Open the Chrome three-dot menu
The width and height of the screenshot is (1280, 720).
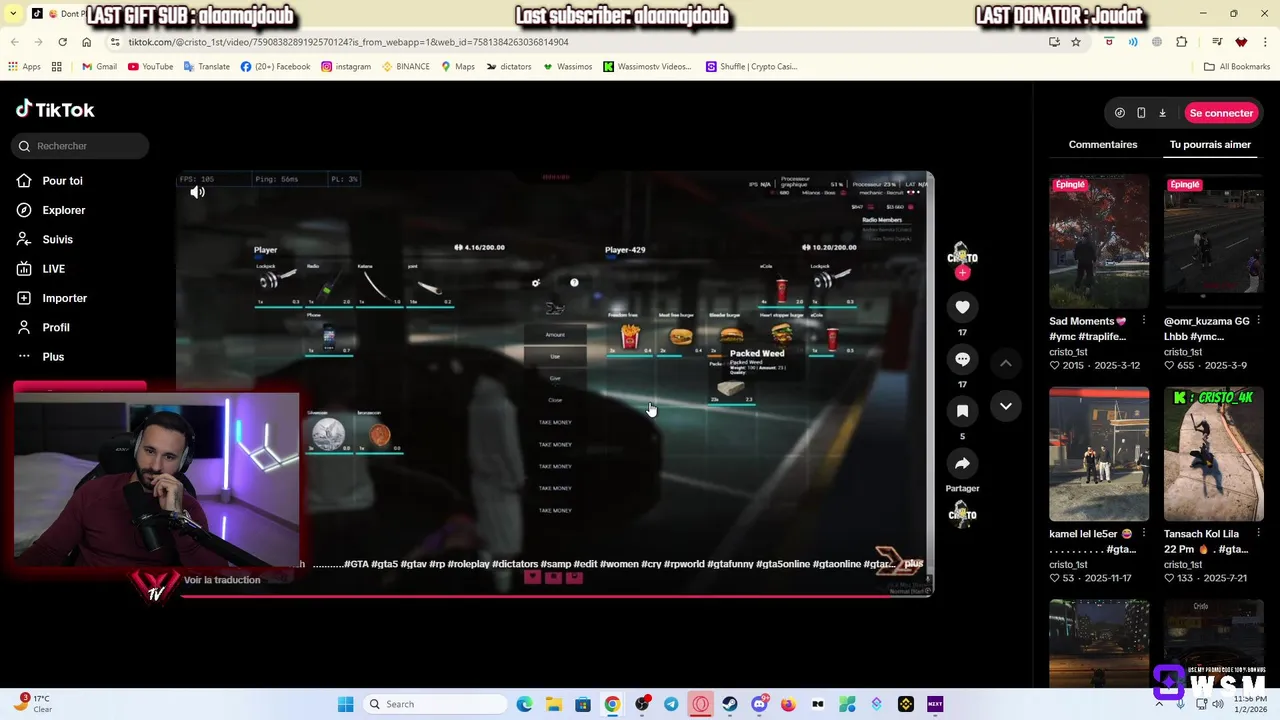point(1266,42)
